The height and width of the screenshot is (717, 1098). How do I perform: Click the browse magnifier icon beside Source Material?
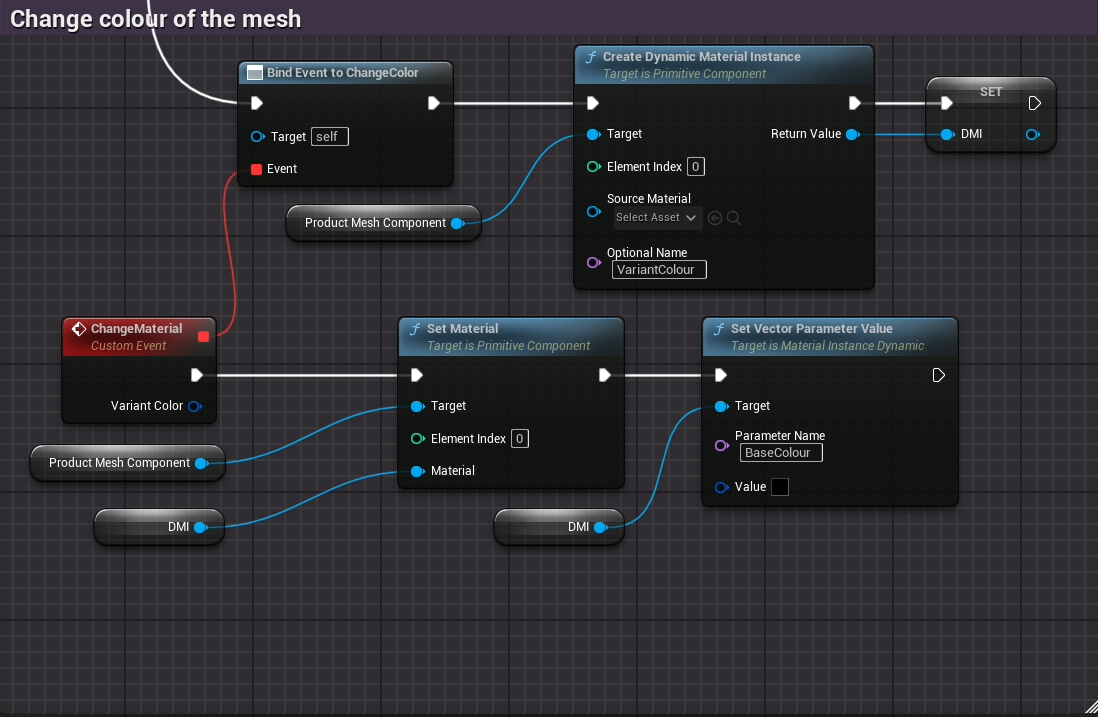click(x=734, y=218)
